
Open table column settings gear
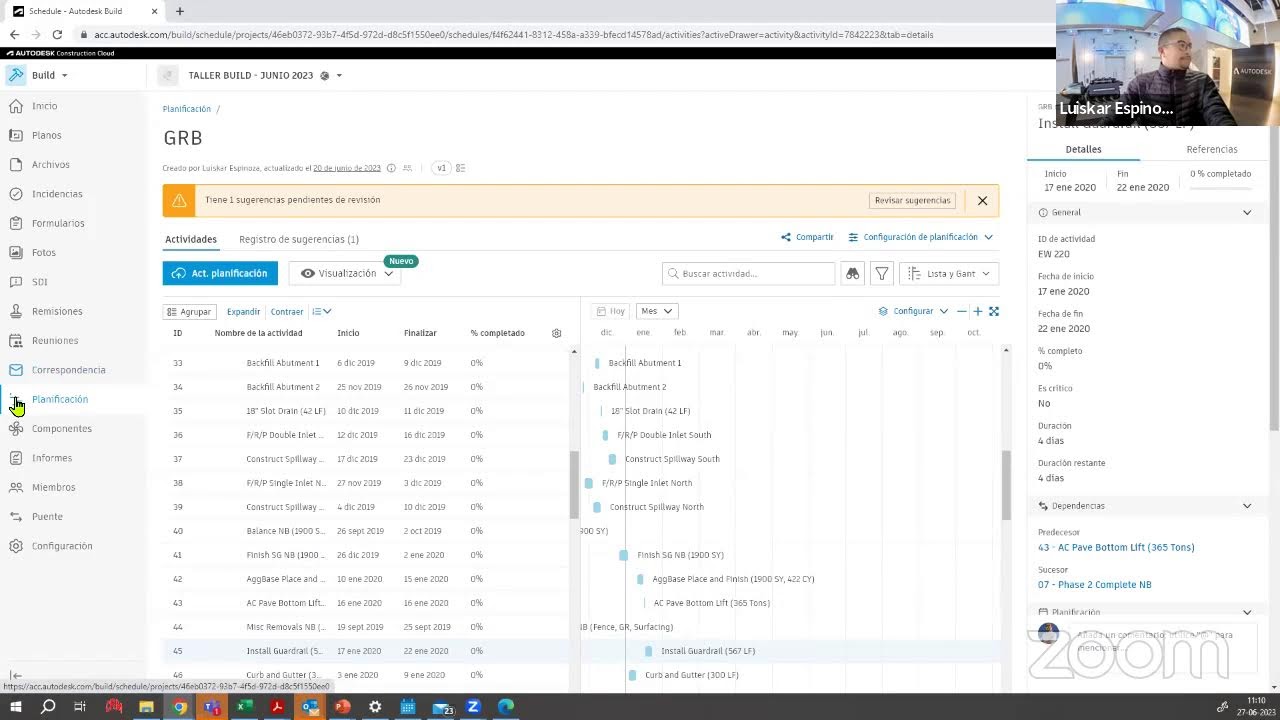tap(557, 333)
